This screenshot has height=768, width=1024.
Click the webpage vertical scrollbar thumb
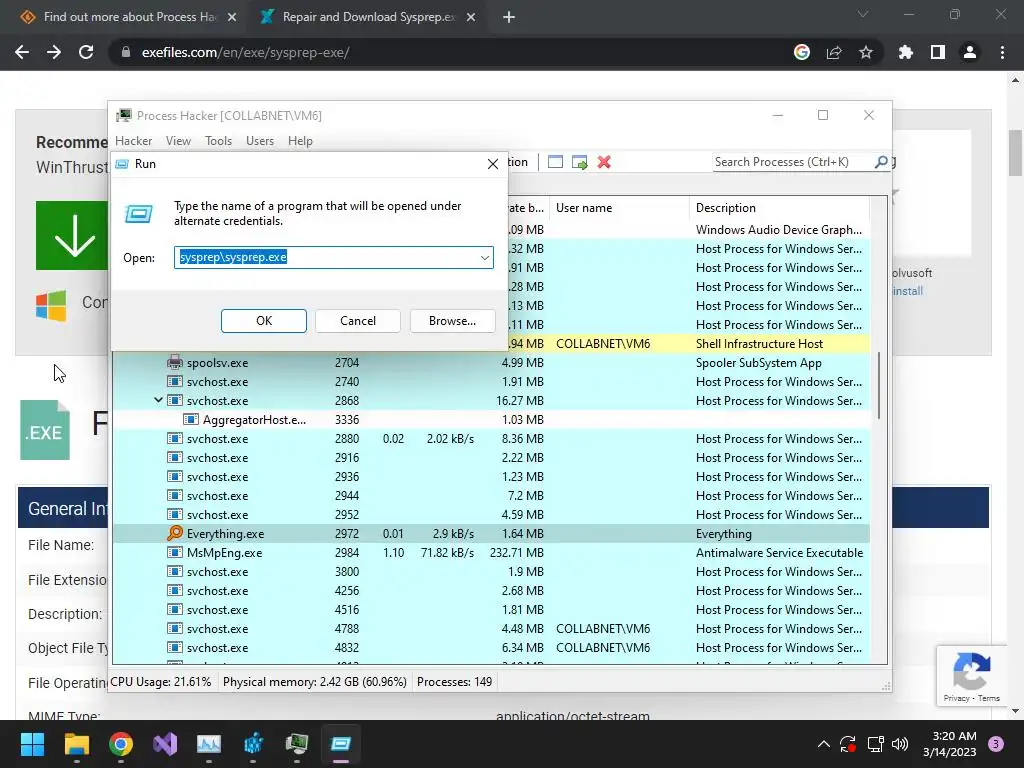1015,153
